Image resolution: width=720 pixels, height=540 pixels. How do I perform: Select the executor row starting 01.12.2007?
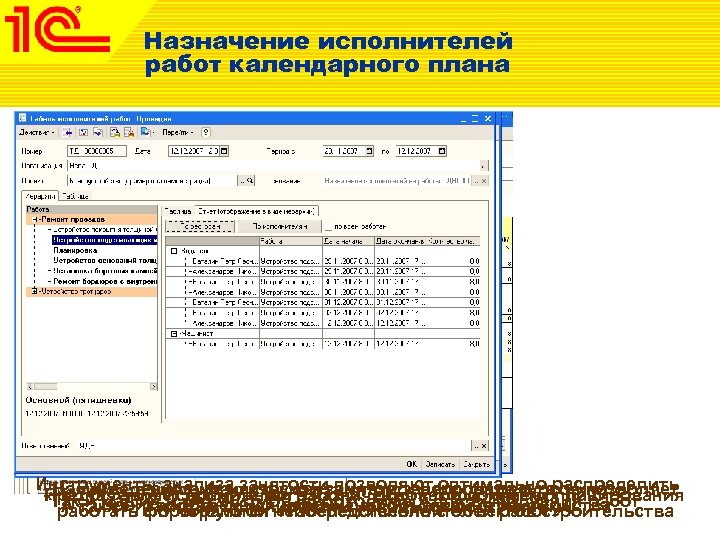323,303
